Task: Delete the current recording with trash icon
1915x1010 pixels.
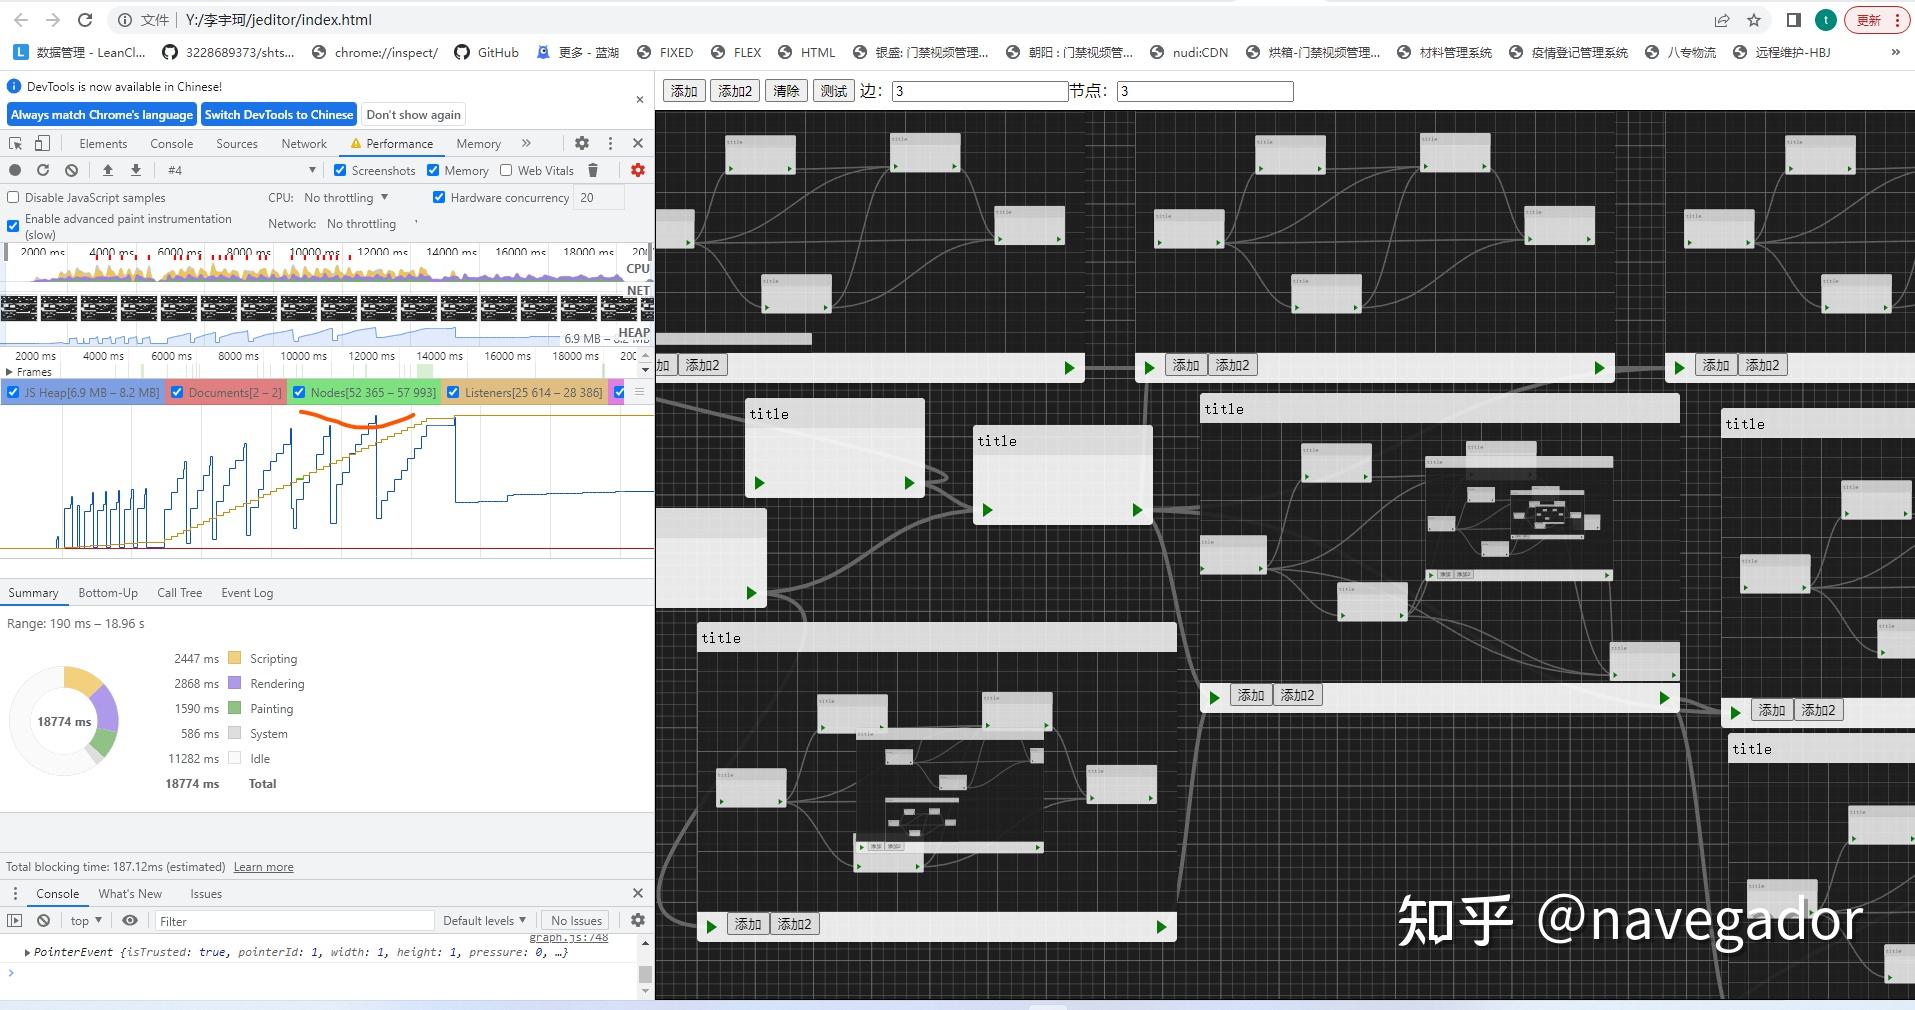Action: (x=594, y=170)
